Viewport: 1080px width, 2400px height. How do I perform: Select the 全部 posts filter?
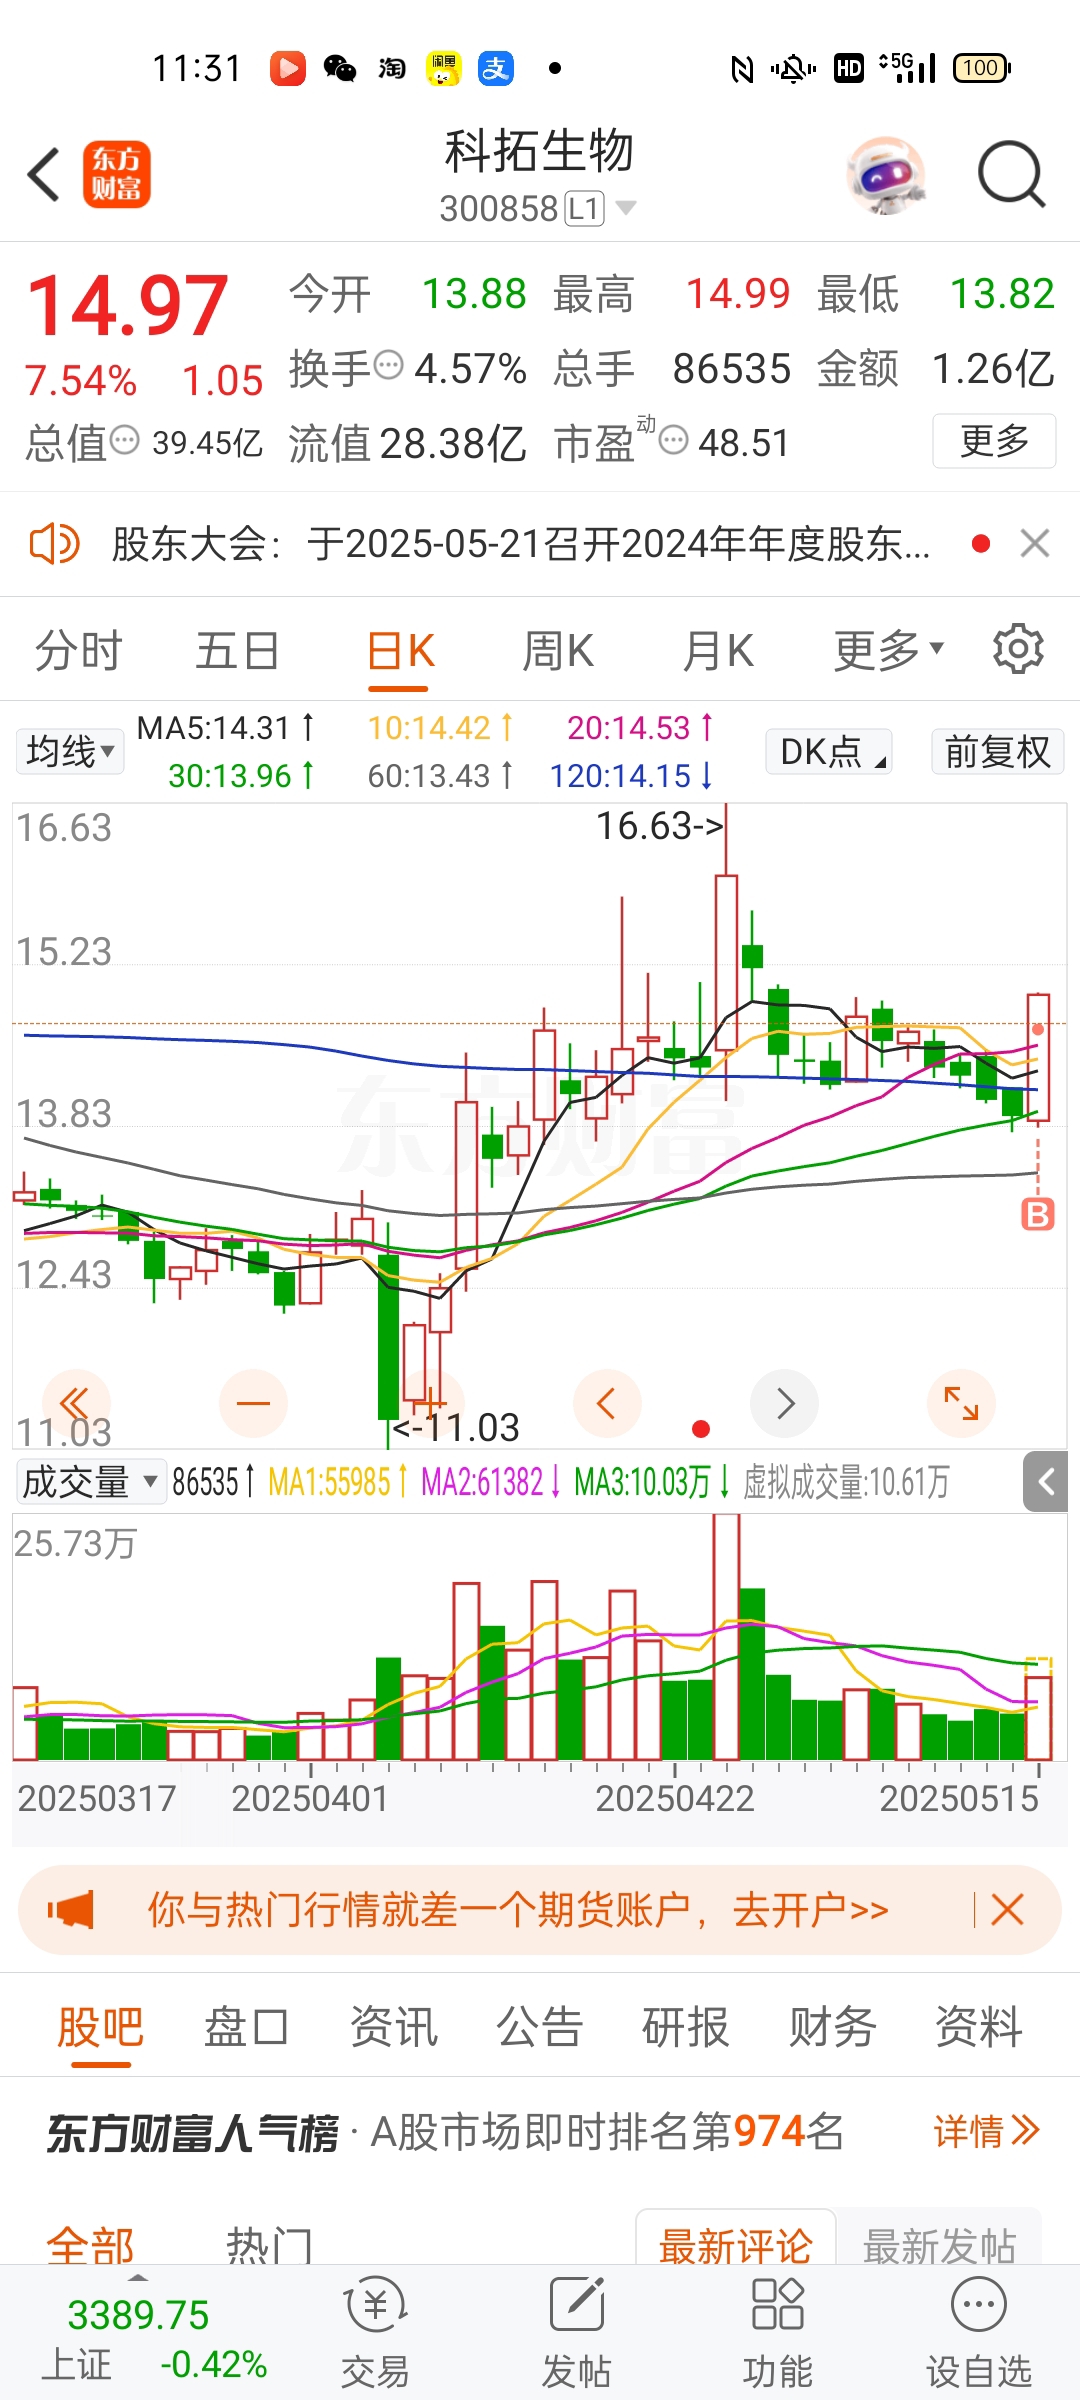click(90, 2245)
